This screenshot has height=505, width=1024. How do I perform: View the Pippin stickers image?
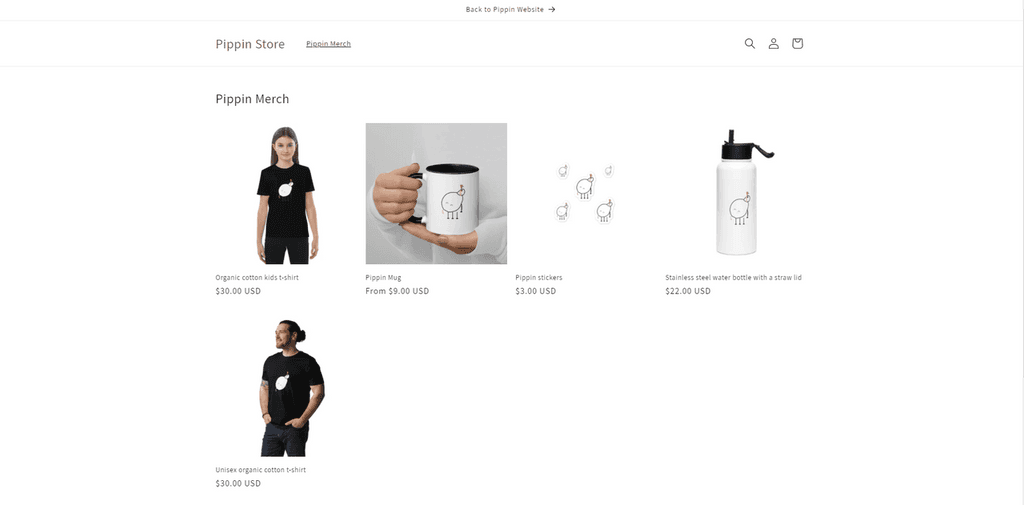pos(586,193)
